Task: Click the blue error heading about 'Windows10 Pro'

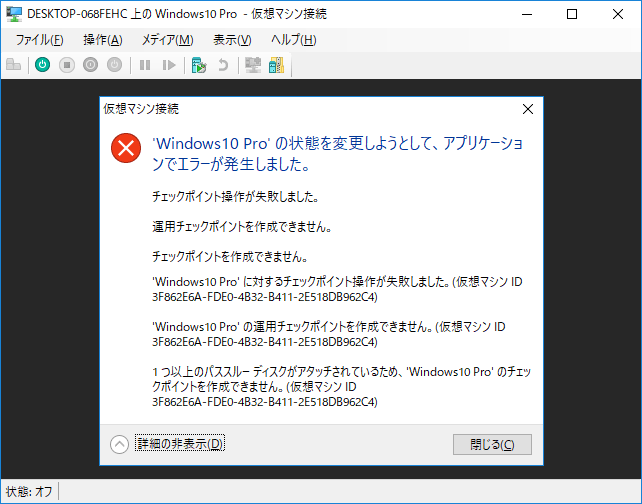Action: coord(337,154)
